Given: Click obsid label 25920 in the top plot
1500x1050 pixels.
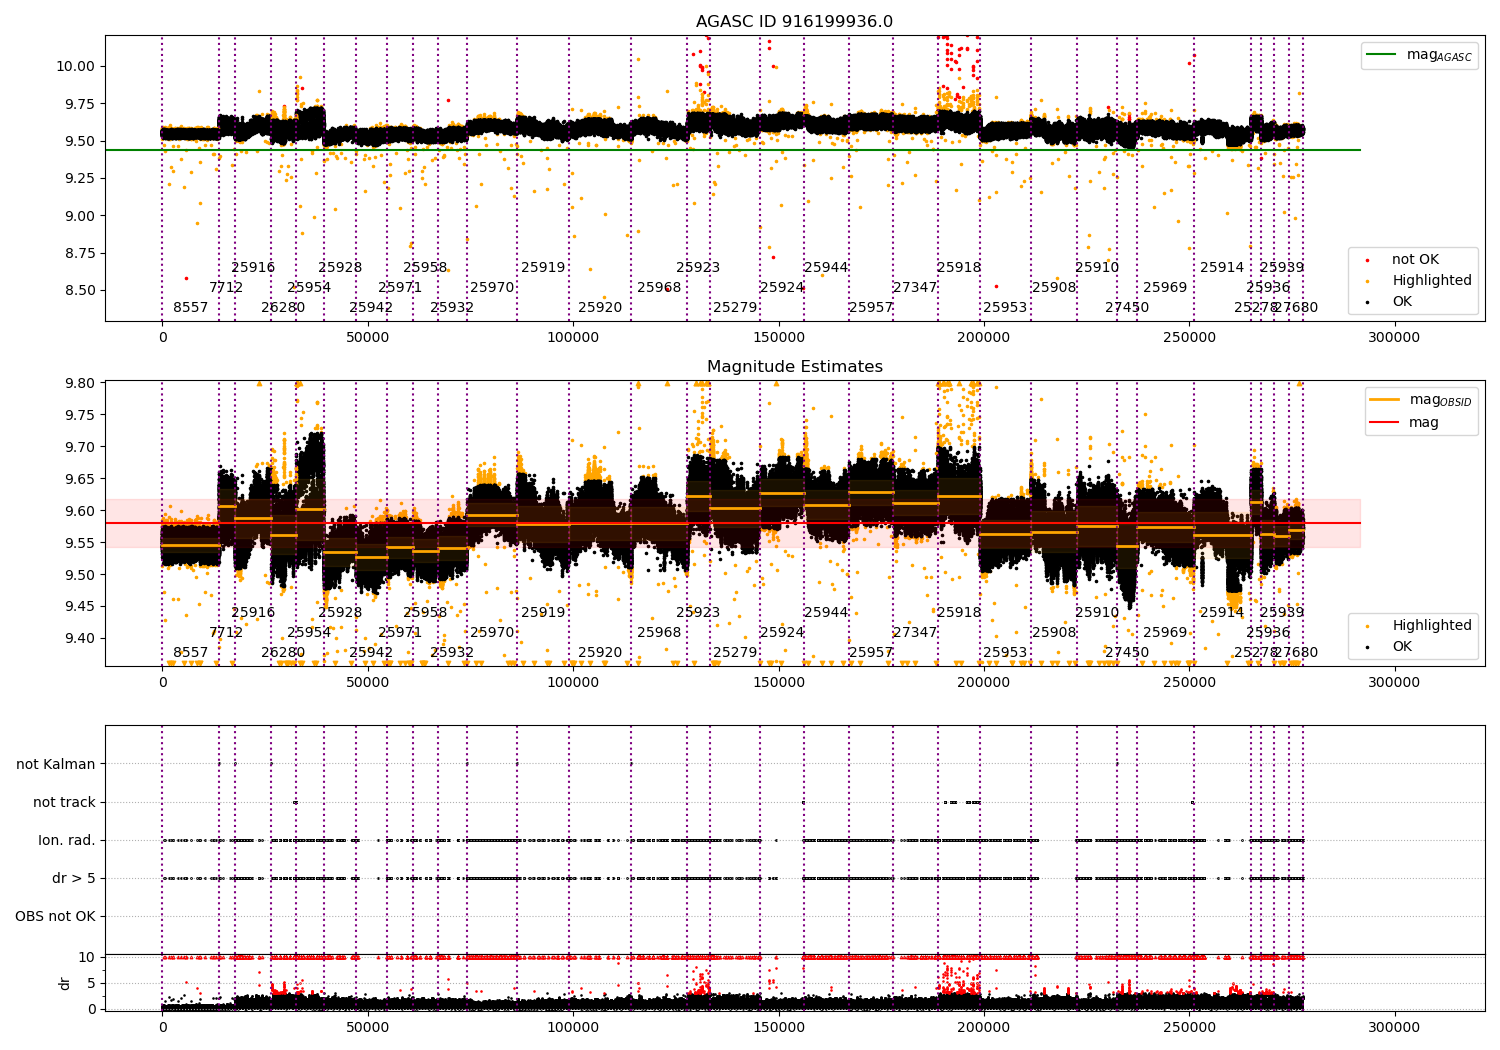Looking at the screenshot, I should point(600,307).
